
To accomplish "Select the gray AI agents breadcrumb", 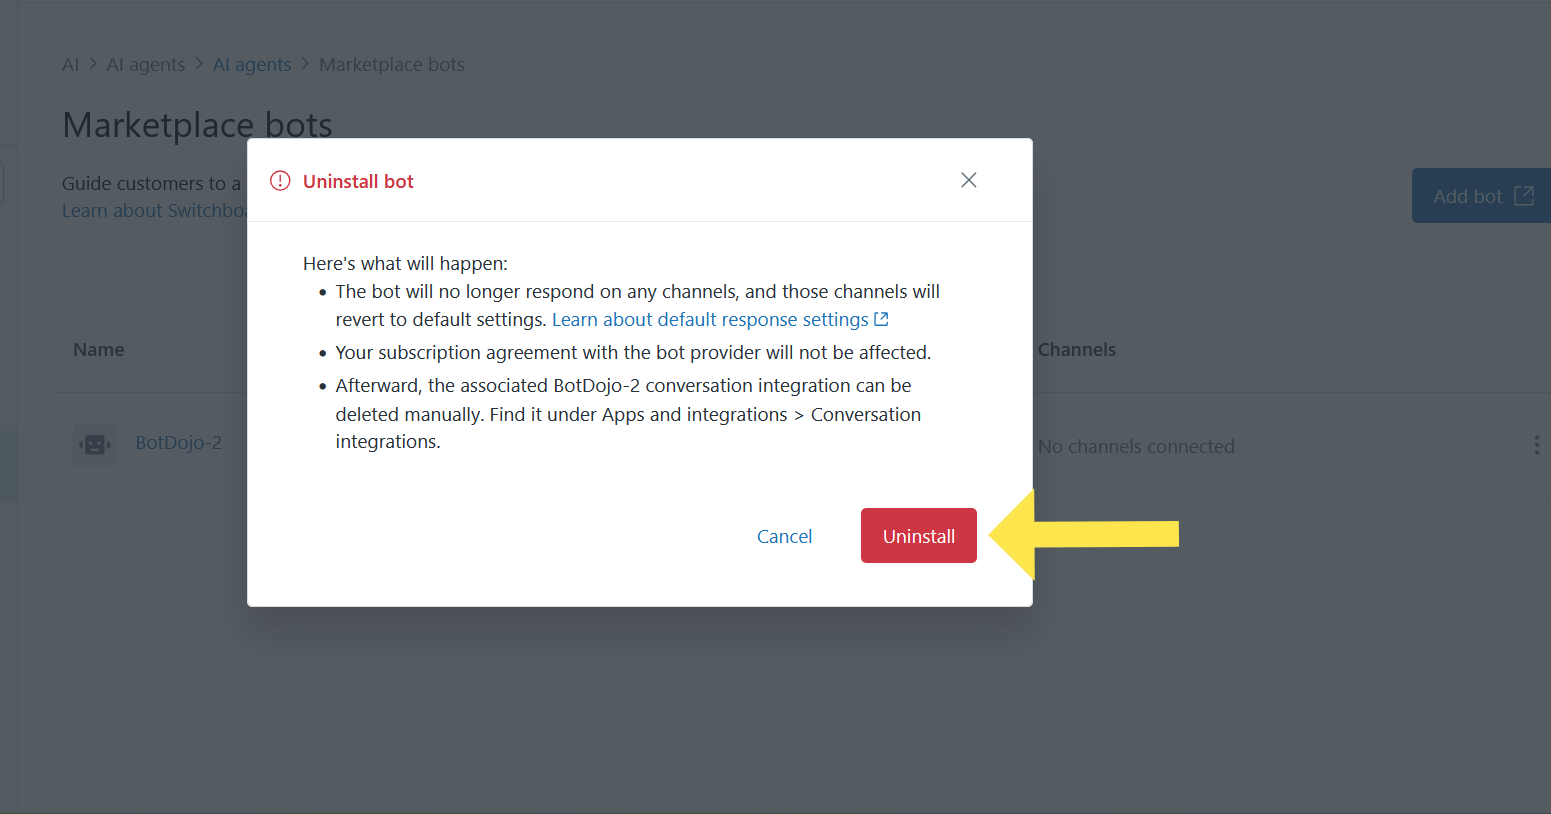I will (x=146, y=65).
